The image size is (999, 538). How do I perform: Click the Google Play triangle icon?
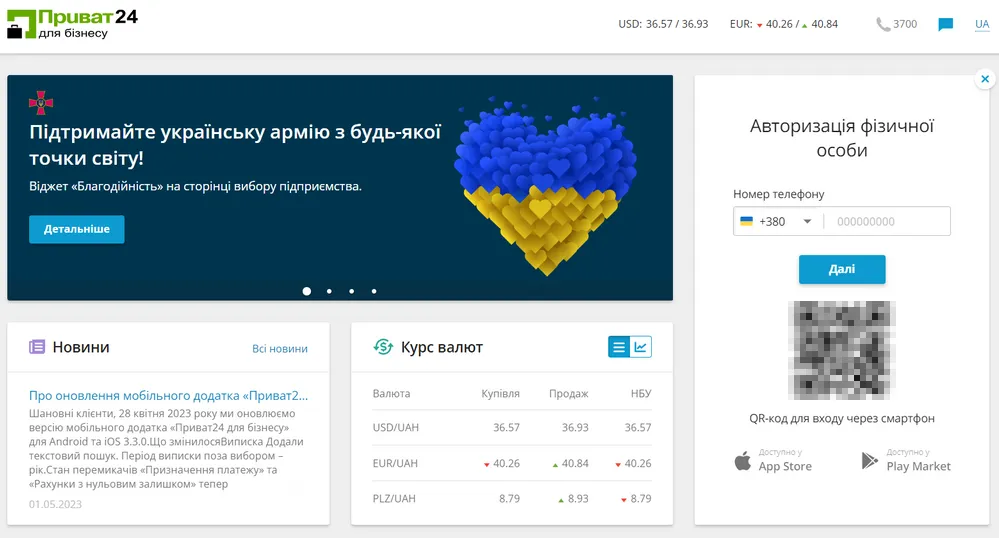point(869,460)
